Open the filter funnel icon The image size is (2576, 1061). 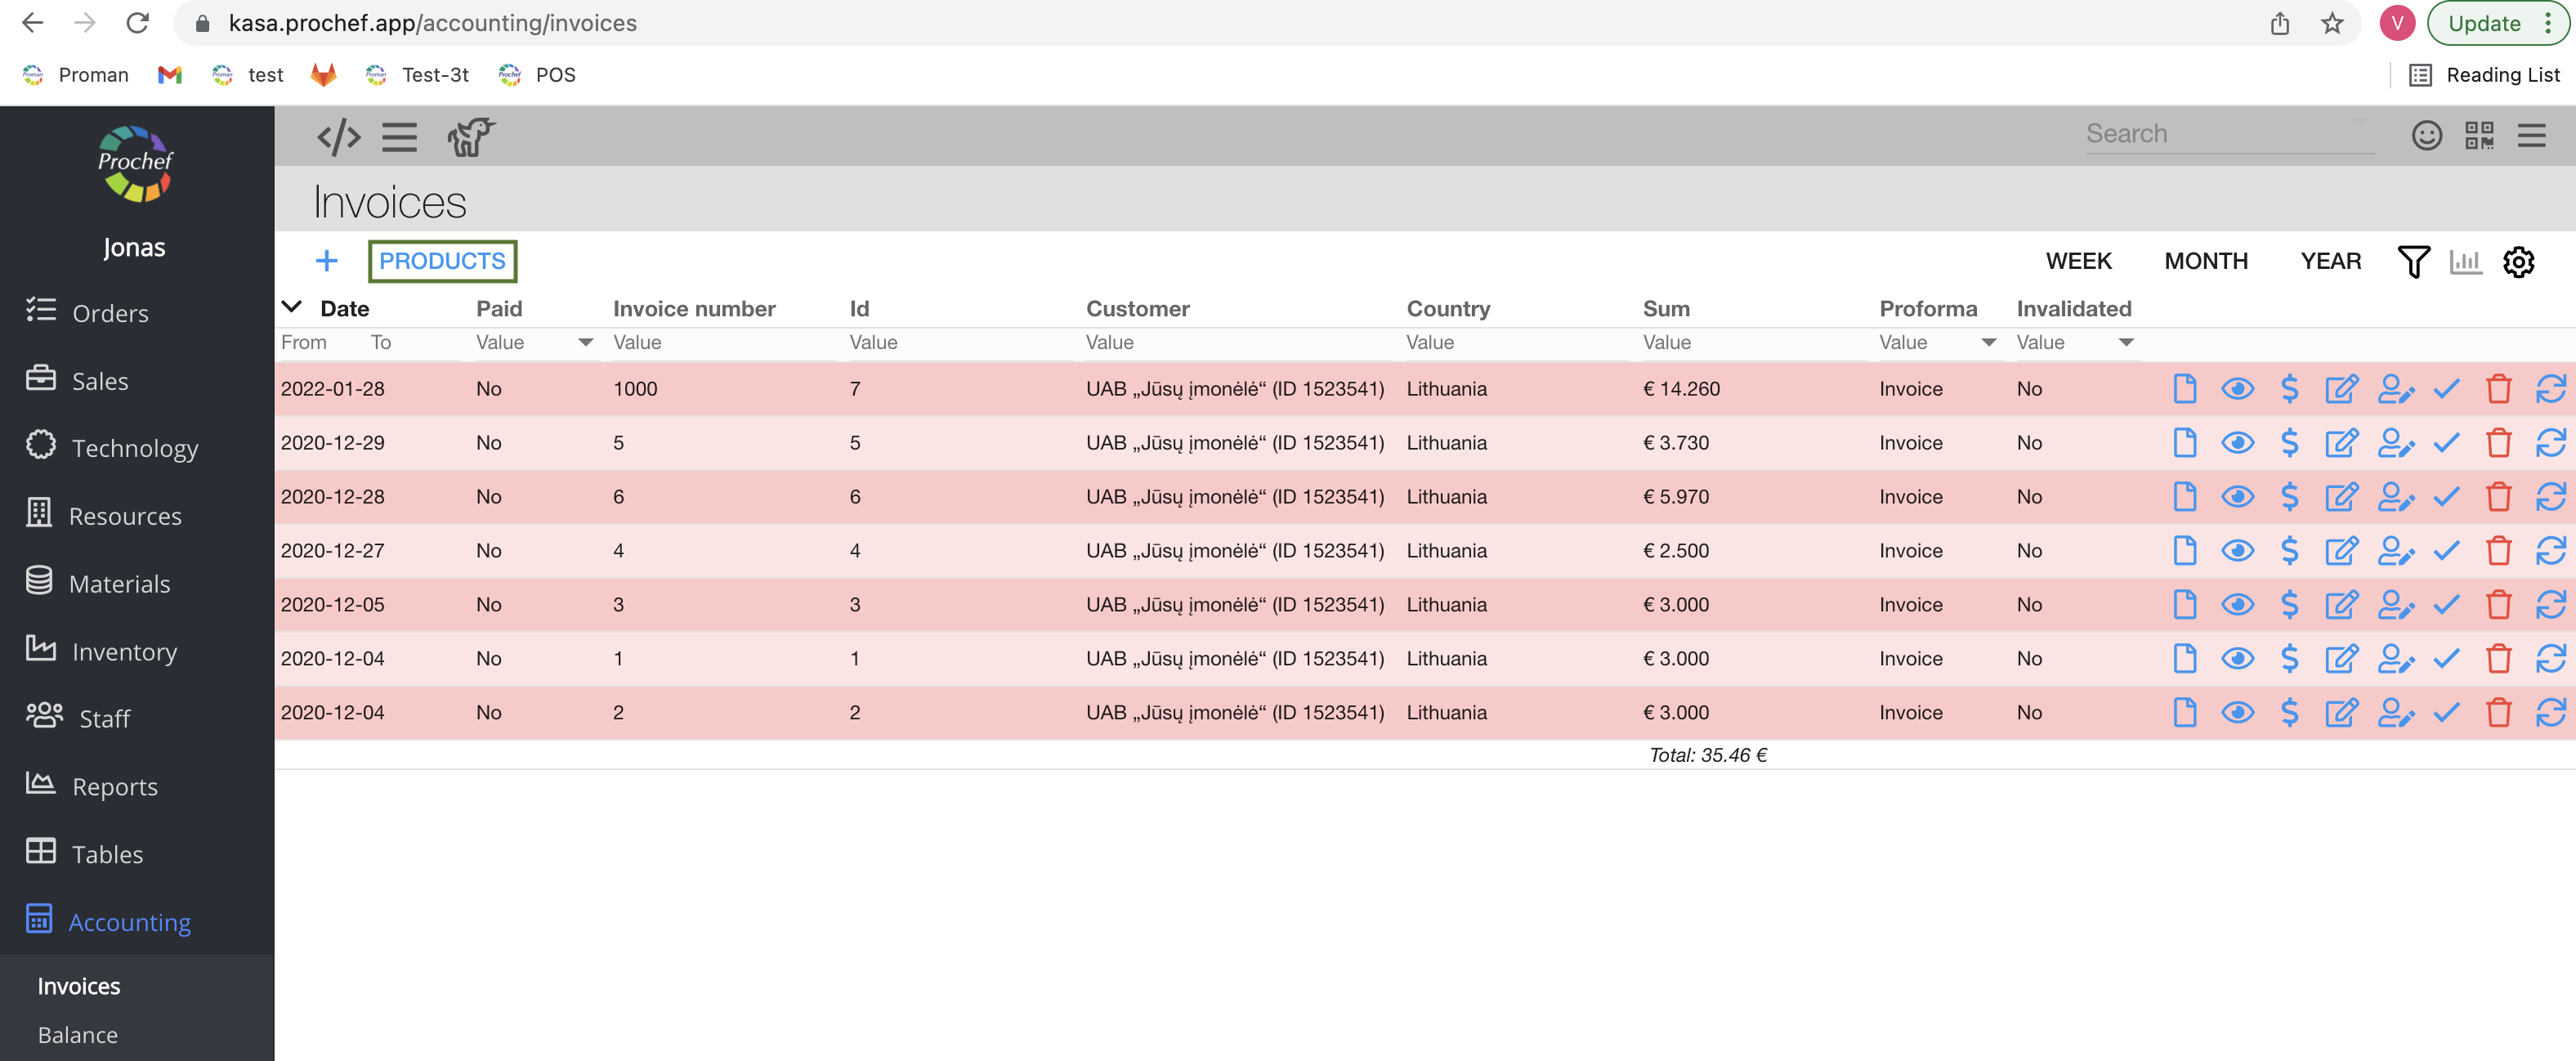pos(2413,262)
